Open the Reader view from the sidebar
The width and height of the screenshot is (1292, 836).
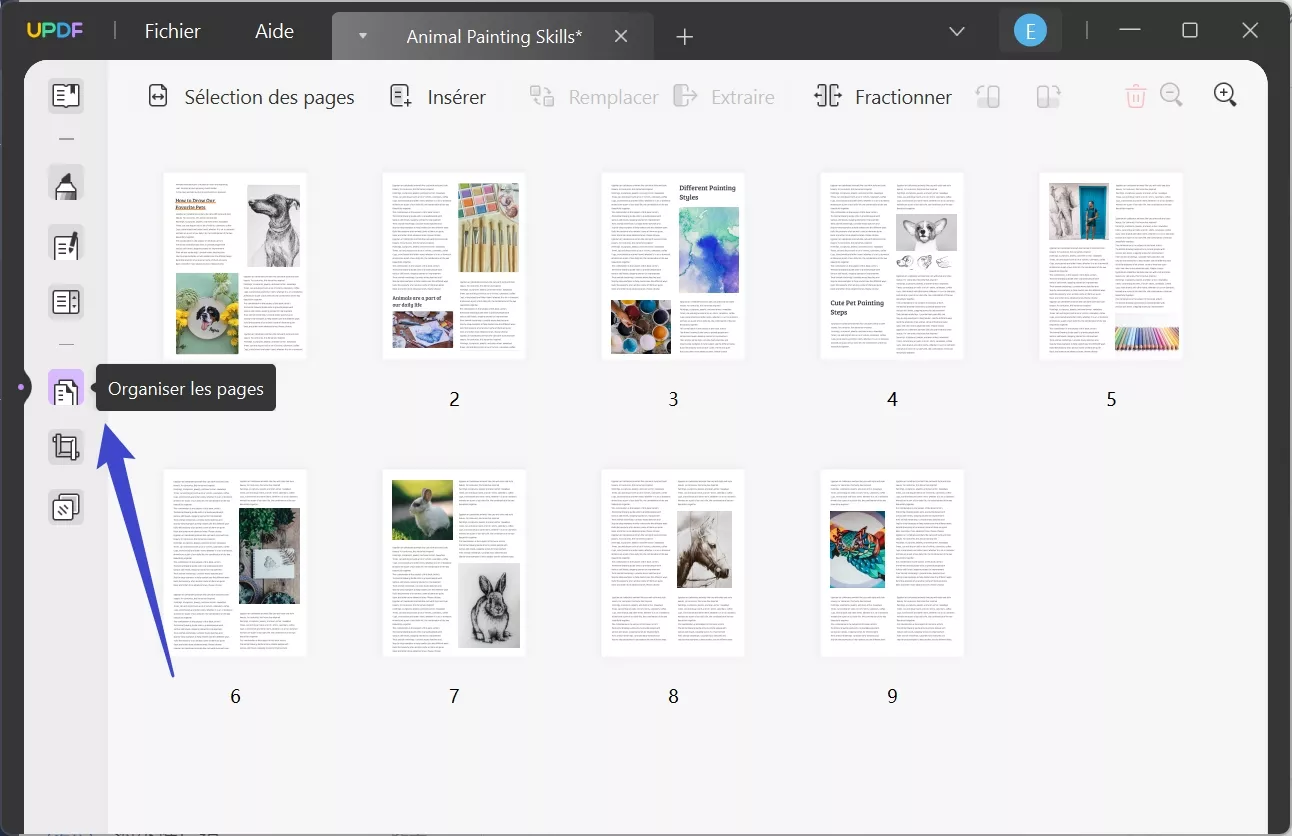[66, 95]
